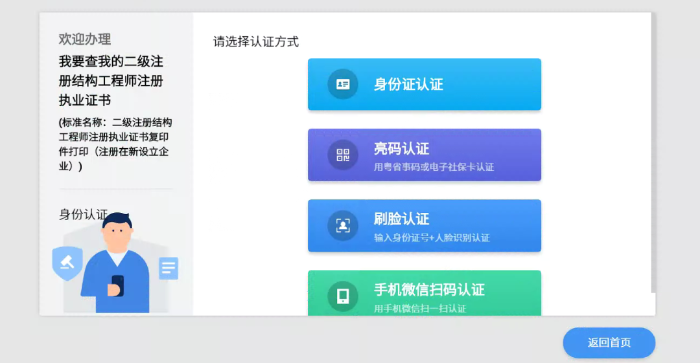This screenshot has width=700, height=363.
Task: Click the 用手机微信扫一扫认证 subtitle text
Action: click(x=420, y=308)
